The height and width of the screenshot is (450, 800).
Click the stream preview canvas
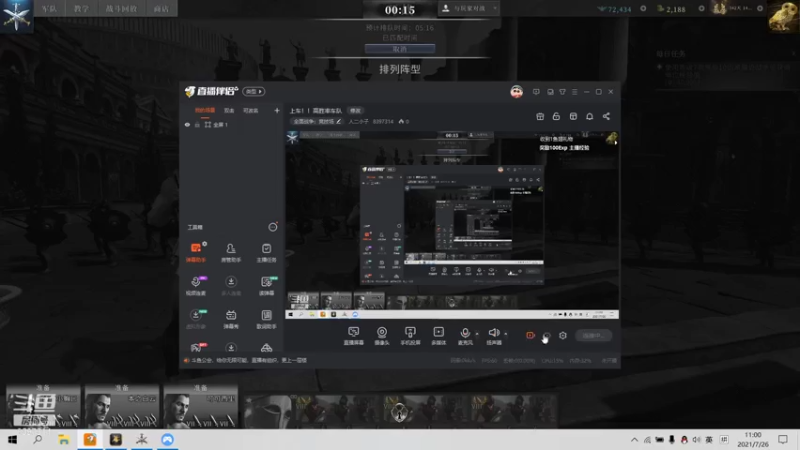[452, 225]
